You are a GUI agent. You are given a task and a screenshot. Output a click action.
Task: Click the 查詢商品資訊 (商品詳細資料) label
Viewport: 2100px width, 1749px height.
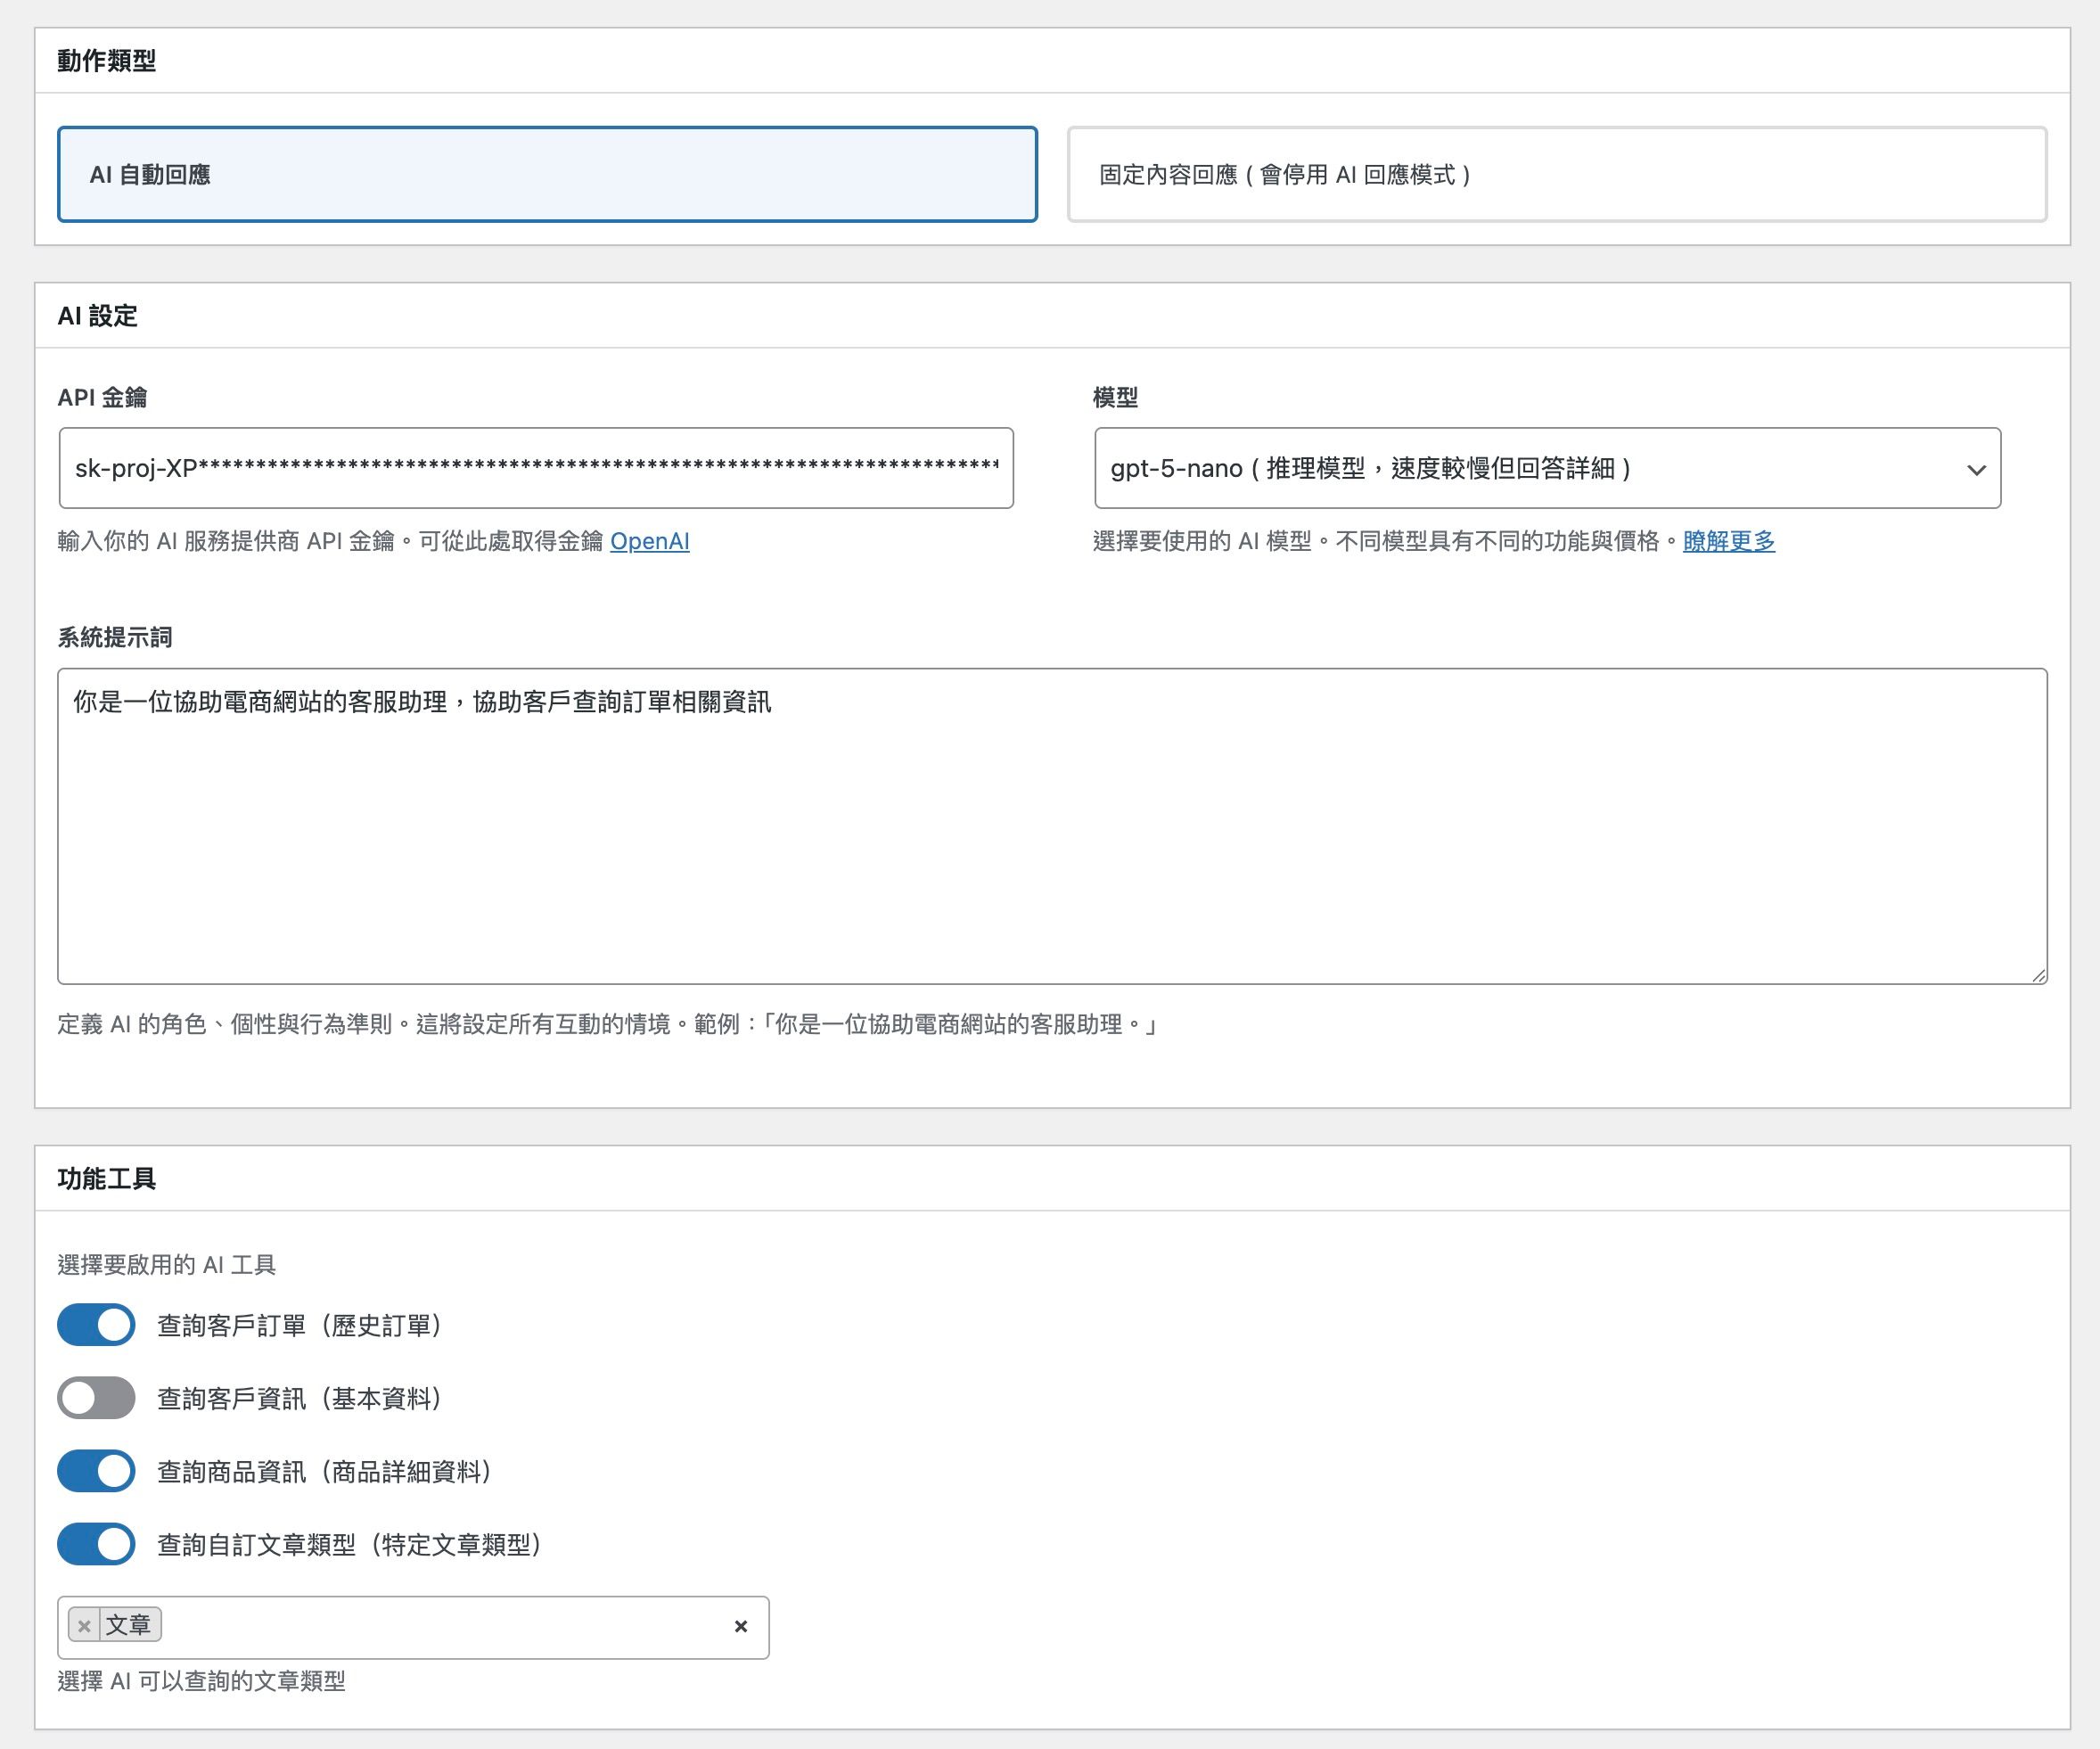coord(324,1472)
